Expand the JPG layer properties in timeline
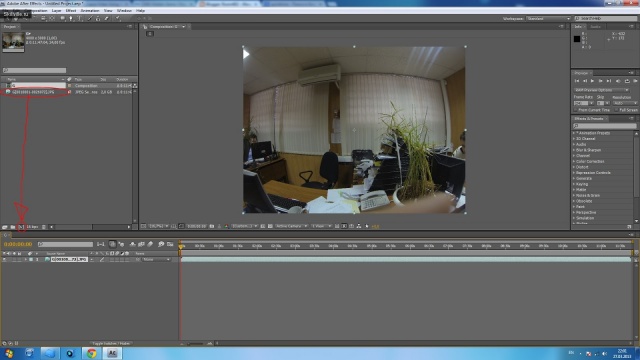640x360 pixels. coord(25,260)
